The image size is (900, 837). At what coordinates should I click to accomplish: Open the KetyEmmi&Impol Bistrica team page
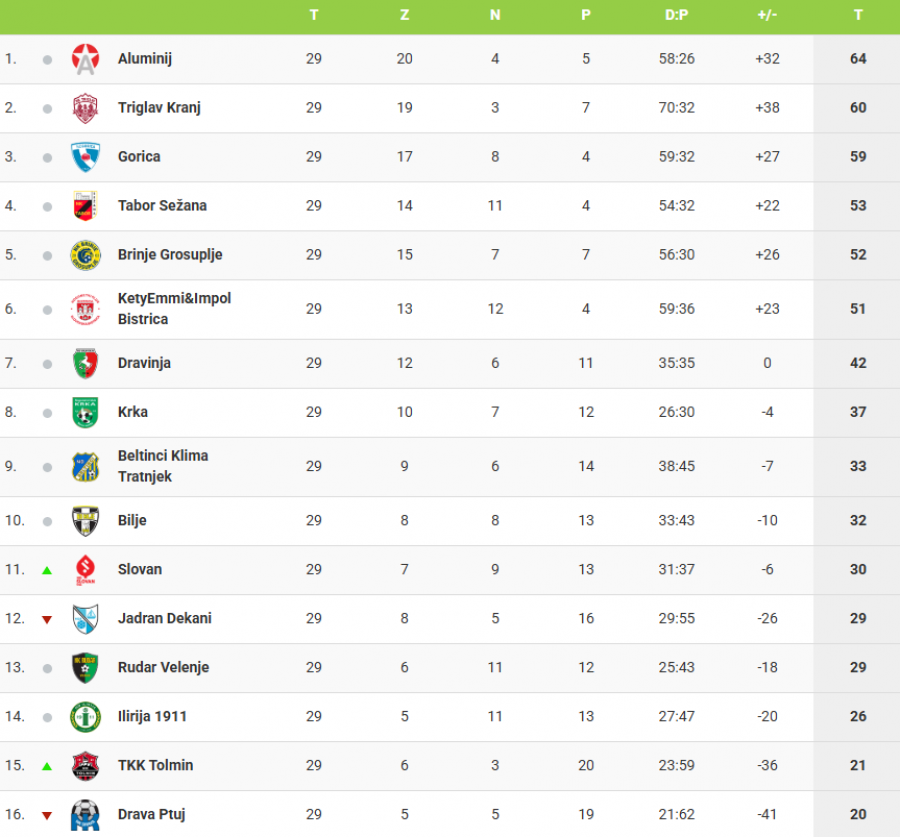[x=174, y=309]
